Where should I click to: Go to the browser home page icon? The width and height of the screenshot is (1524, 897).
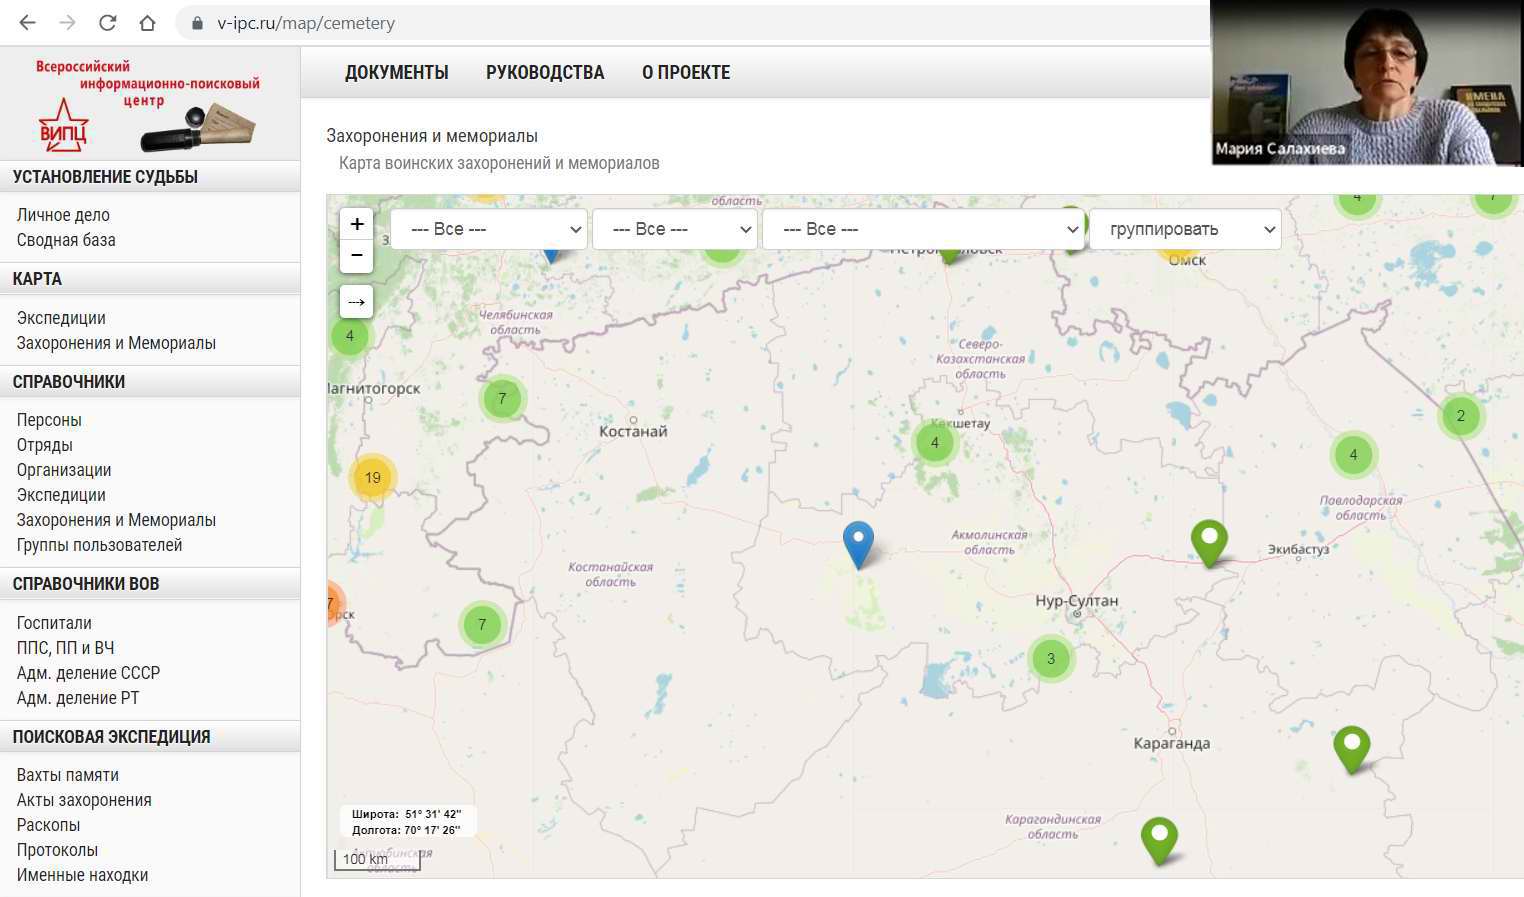pos(147,23)
